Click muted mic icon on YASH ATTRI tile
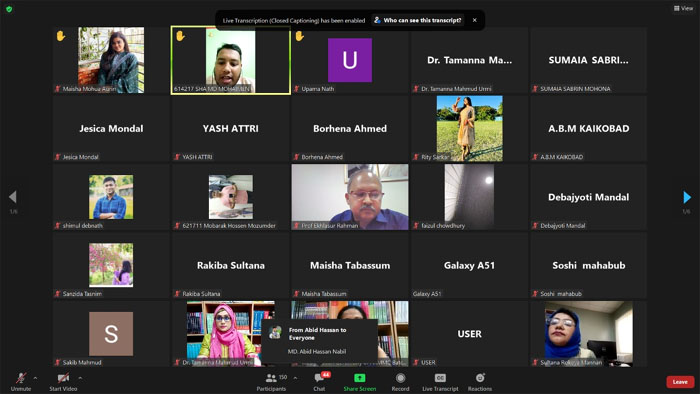 click(x=177, y=157)
